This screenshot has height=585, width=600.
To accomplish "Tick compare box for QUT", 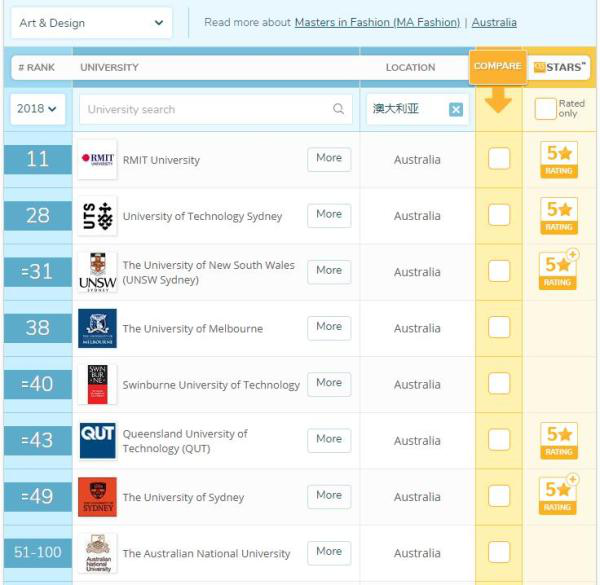I will 499,439.
